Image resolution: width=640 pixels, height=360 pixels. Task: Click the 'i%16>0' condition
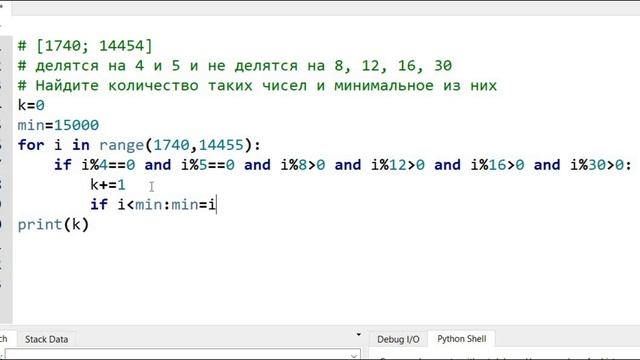coord(498,165)
